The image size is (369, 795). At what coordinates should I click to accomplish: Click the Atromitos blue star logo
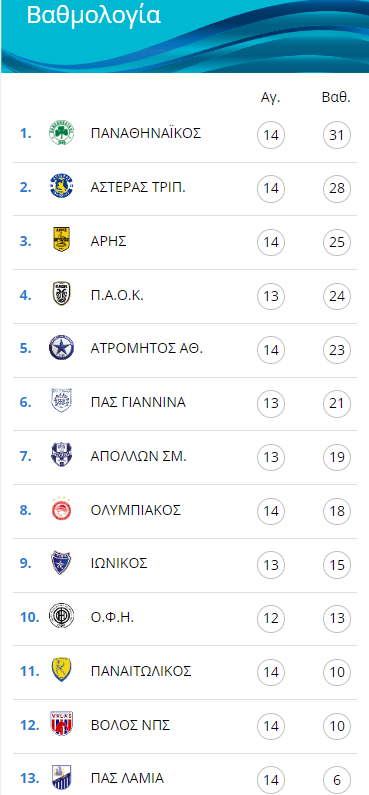[x=61, y=348]
